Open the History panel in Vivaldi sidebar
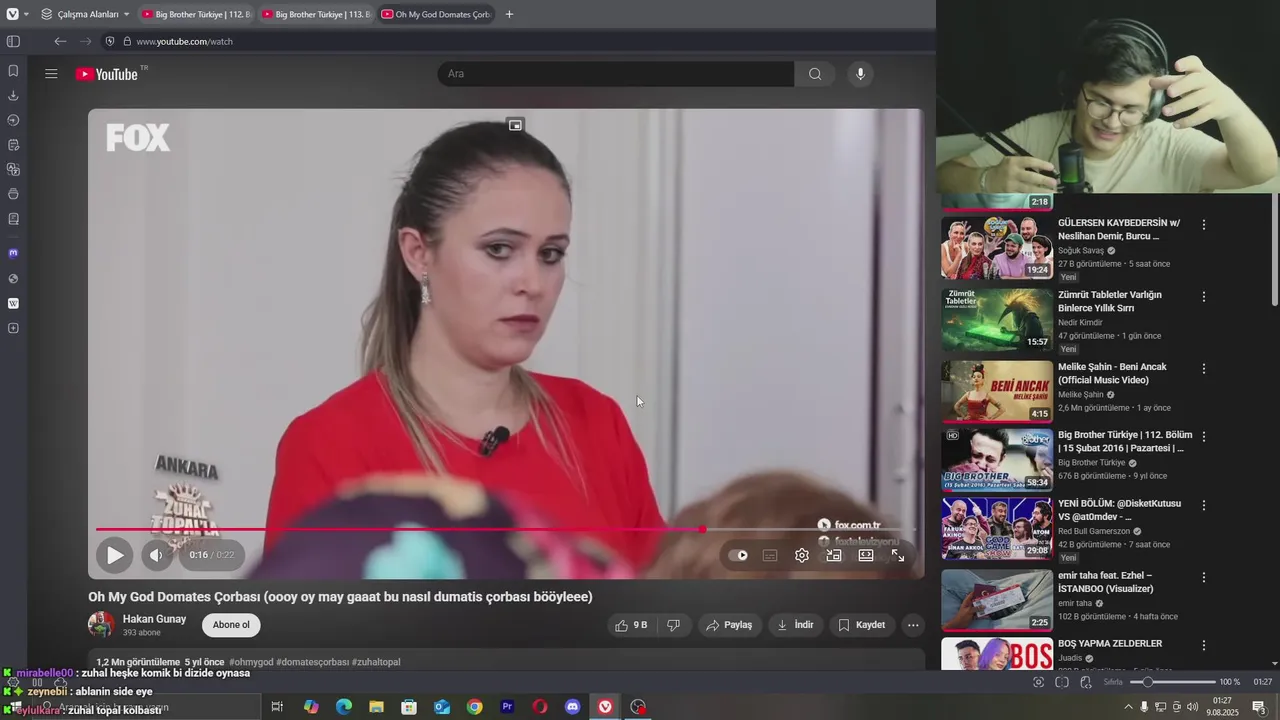This screenshot has width=1280, height=720. click(x=13, y=120)
